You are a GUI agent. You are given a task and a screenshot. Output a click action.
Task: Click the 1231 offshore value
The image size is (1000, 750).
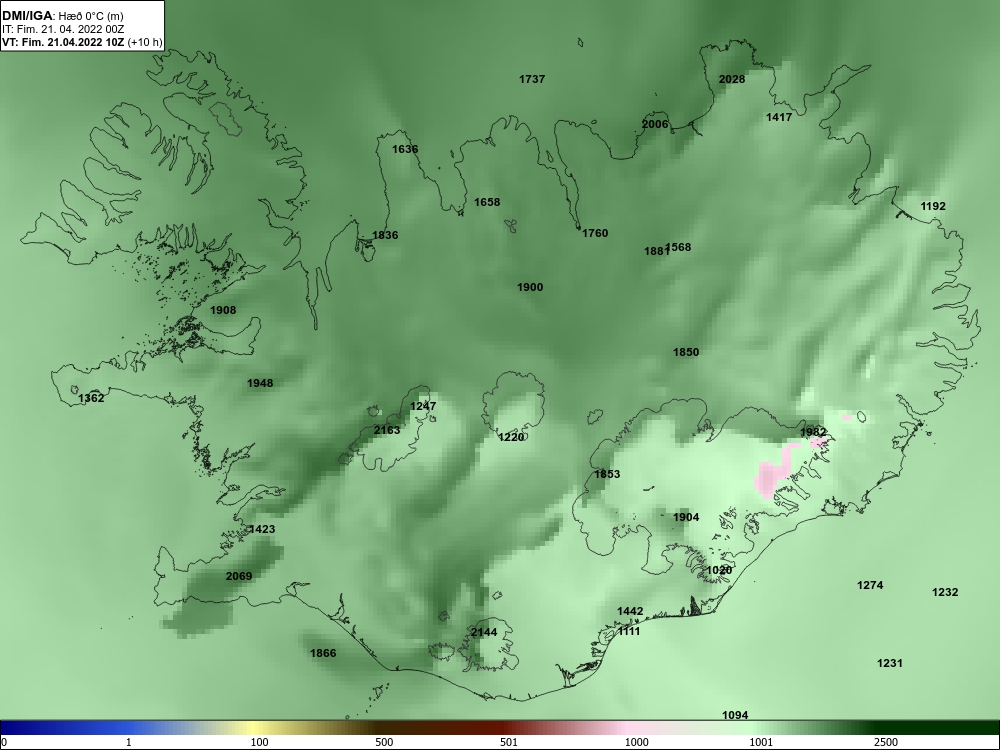click(890, 663)
